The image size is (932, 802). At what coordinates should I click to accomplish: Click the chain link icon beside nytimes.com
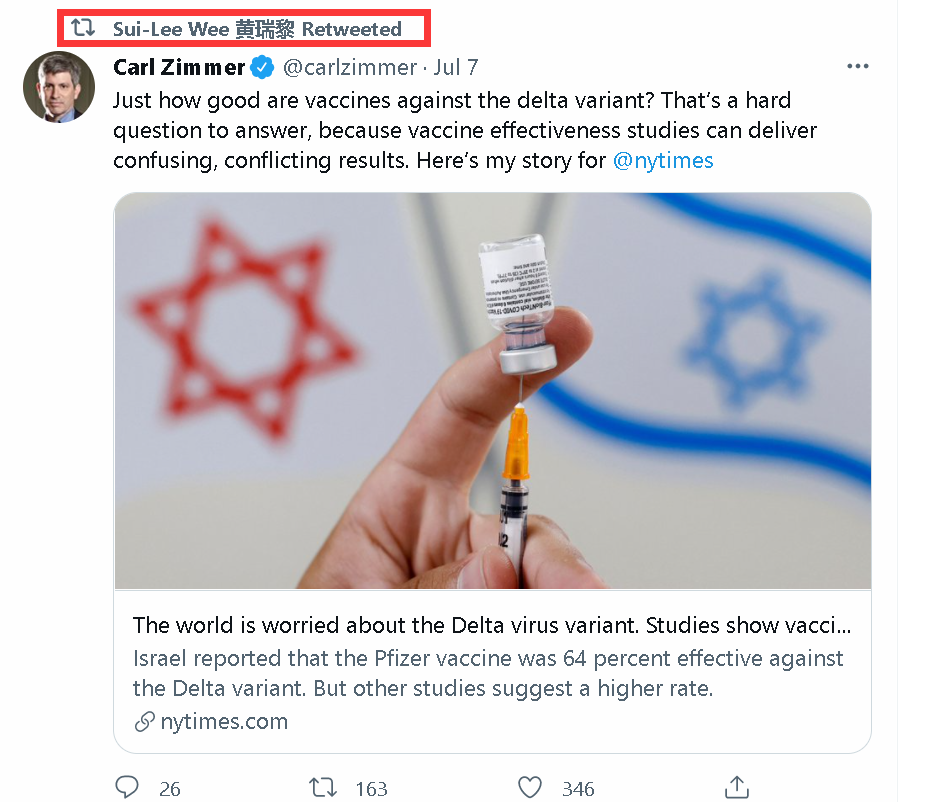coord(144,722)
